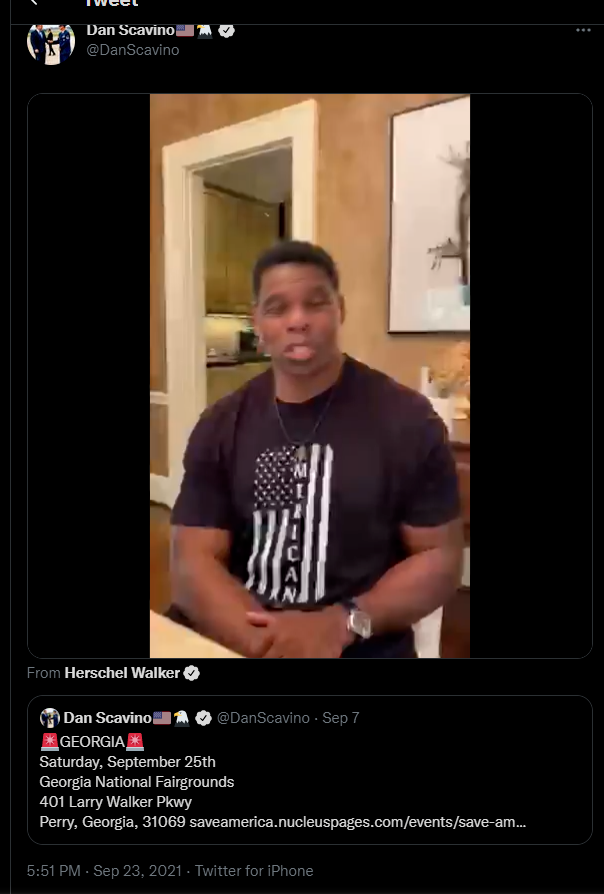Click the back arrow beside Tweet header
Screen dimensions: 604x894
tap(33, 2)
